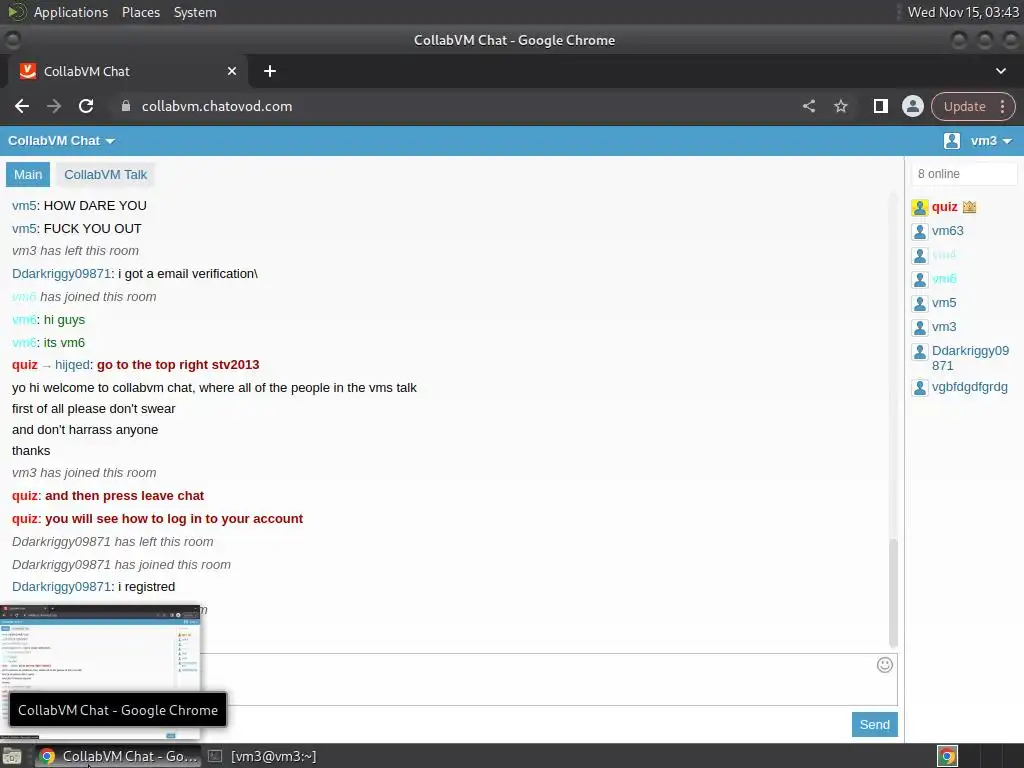Click vgbfdgdfgrdg's avatar icon in user list
Viewport: 1024px width, 768px height.
tap(920, 388)
